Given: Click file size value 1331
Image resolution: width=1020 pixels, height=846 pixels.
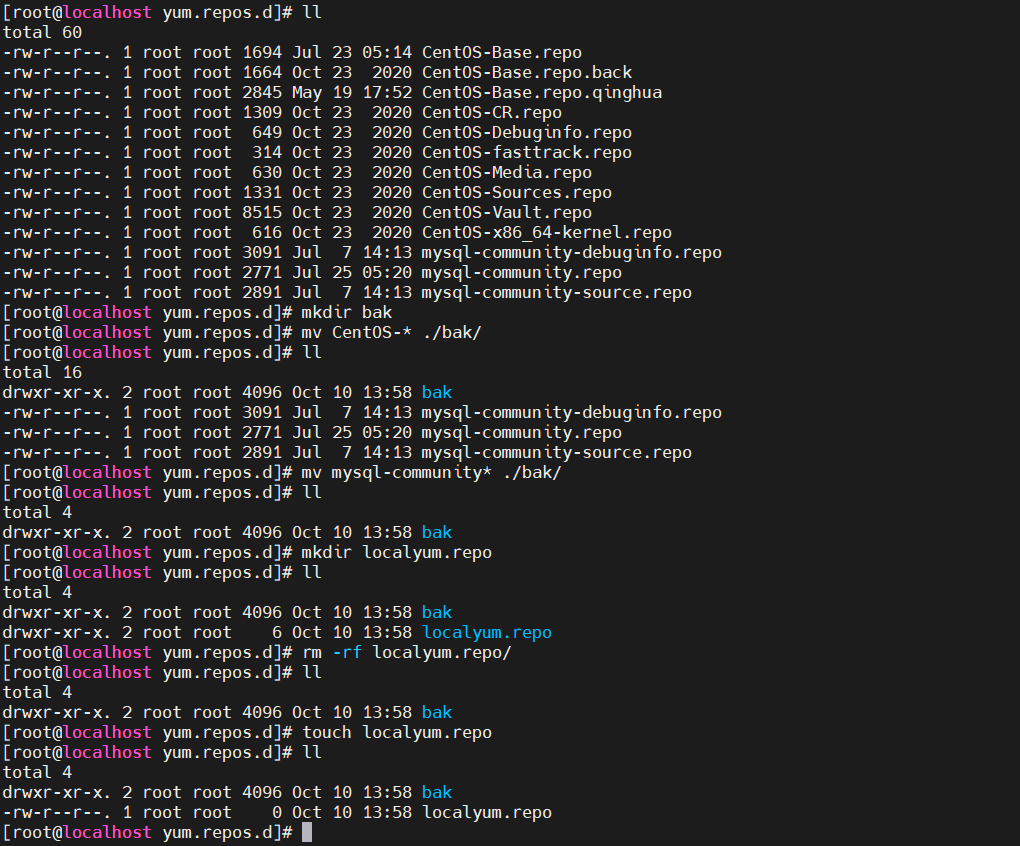Looking at the screenshot, I should (262, 192).
